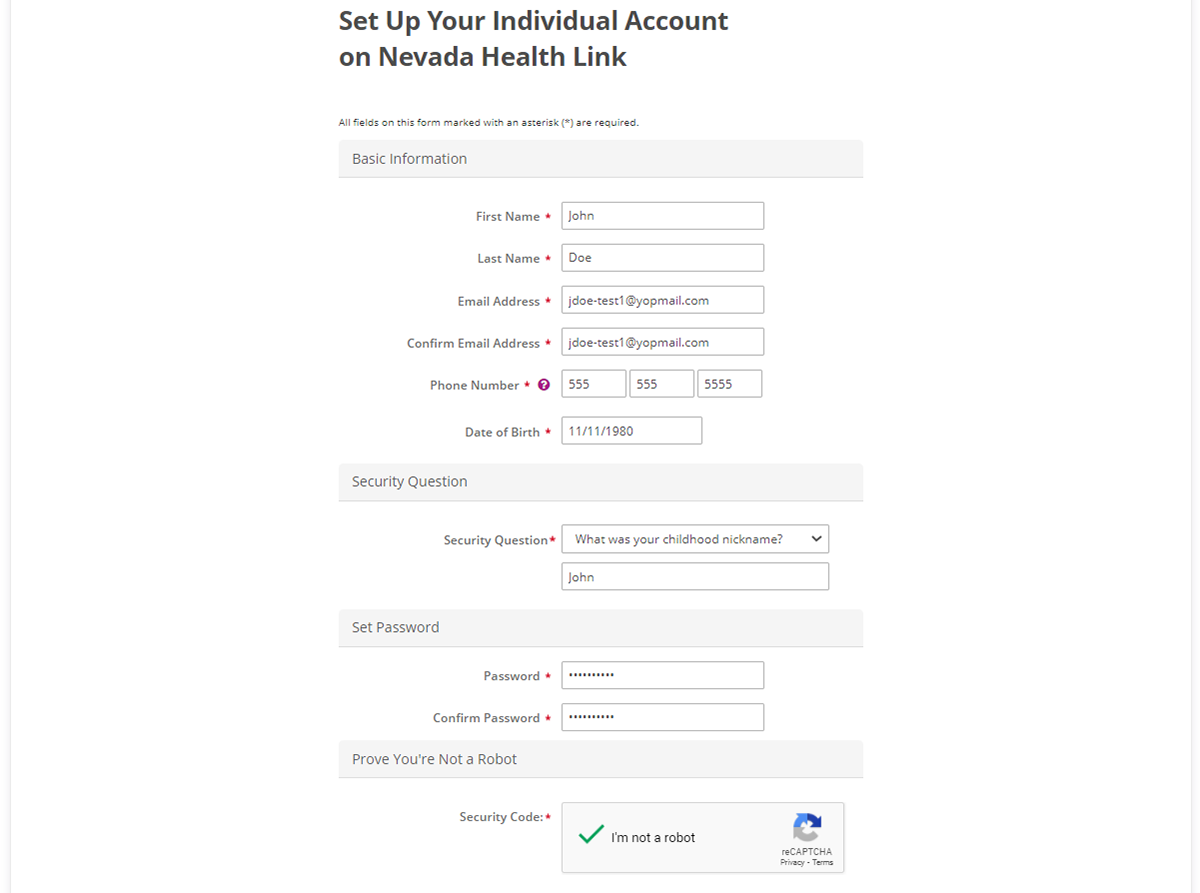Click the Confirm Password field
The height and width of the screenshot is (893, 1200).
[x=663, y=717]
